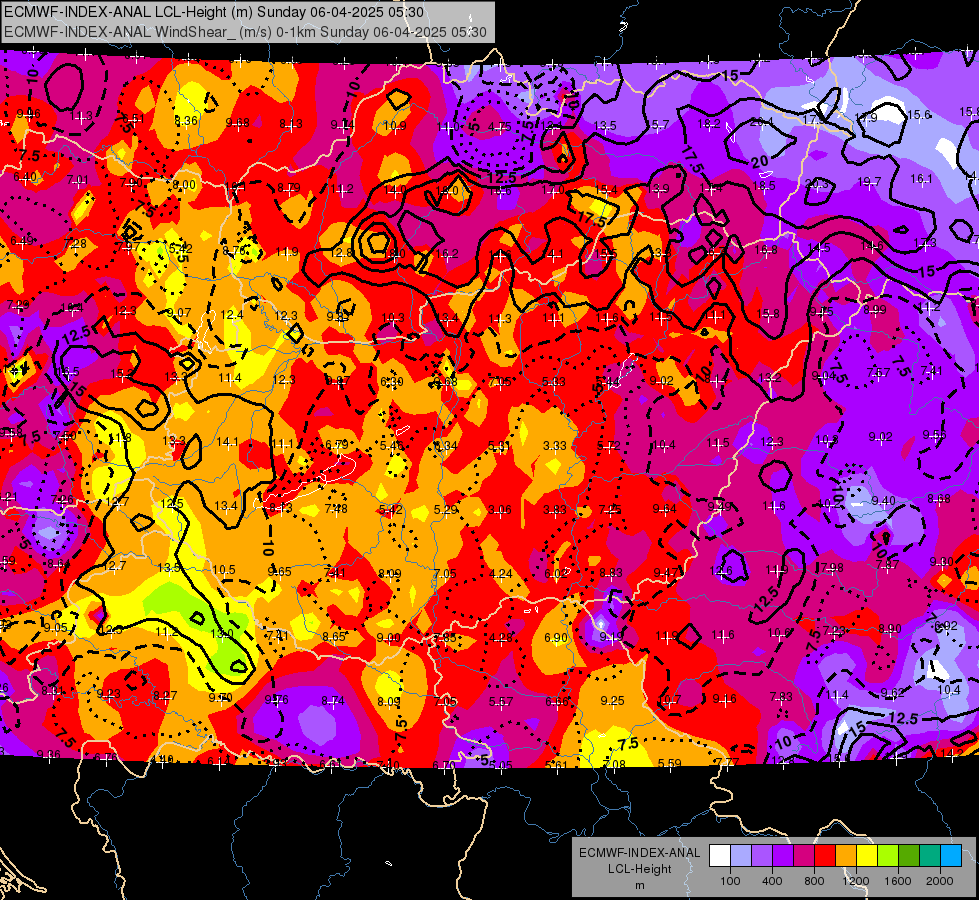Viewport: 979px width, 900px height.
Task: Click the 9.25 value on orange area
Action: 612,701
